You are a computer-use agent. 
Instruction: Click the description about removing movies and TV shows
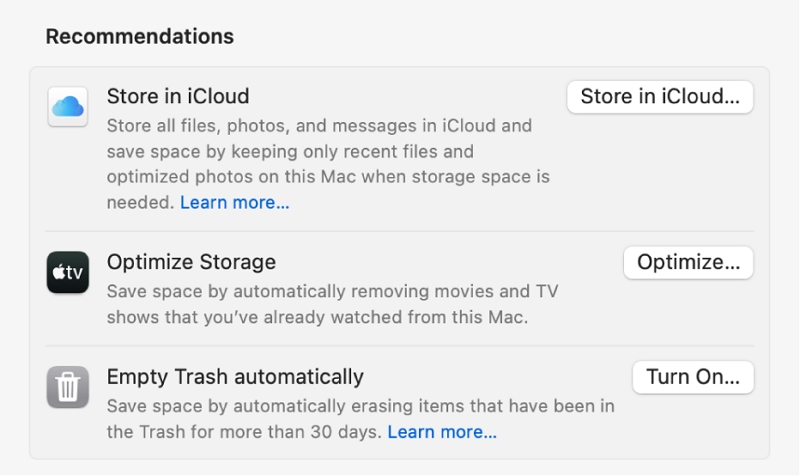point(332,304)
